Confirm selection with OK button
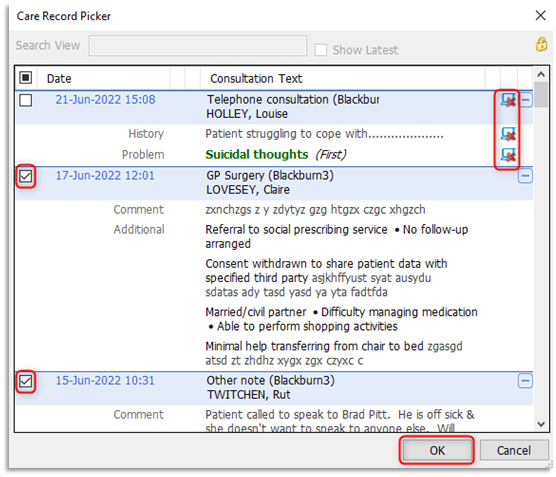The width and height of the screenshot is (556, 477). click(x=437, y=450)
